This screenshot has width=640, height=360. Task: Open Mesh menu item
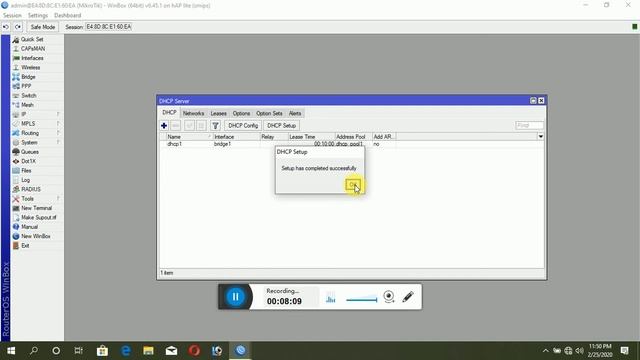tap(27, 105)
